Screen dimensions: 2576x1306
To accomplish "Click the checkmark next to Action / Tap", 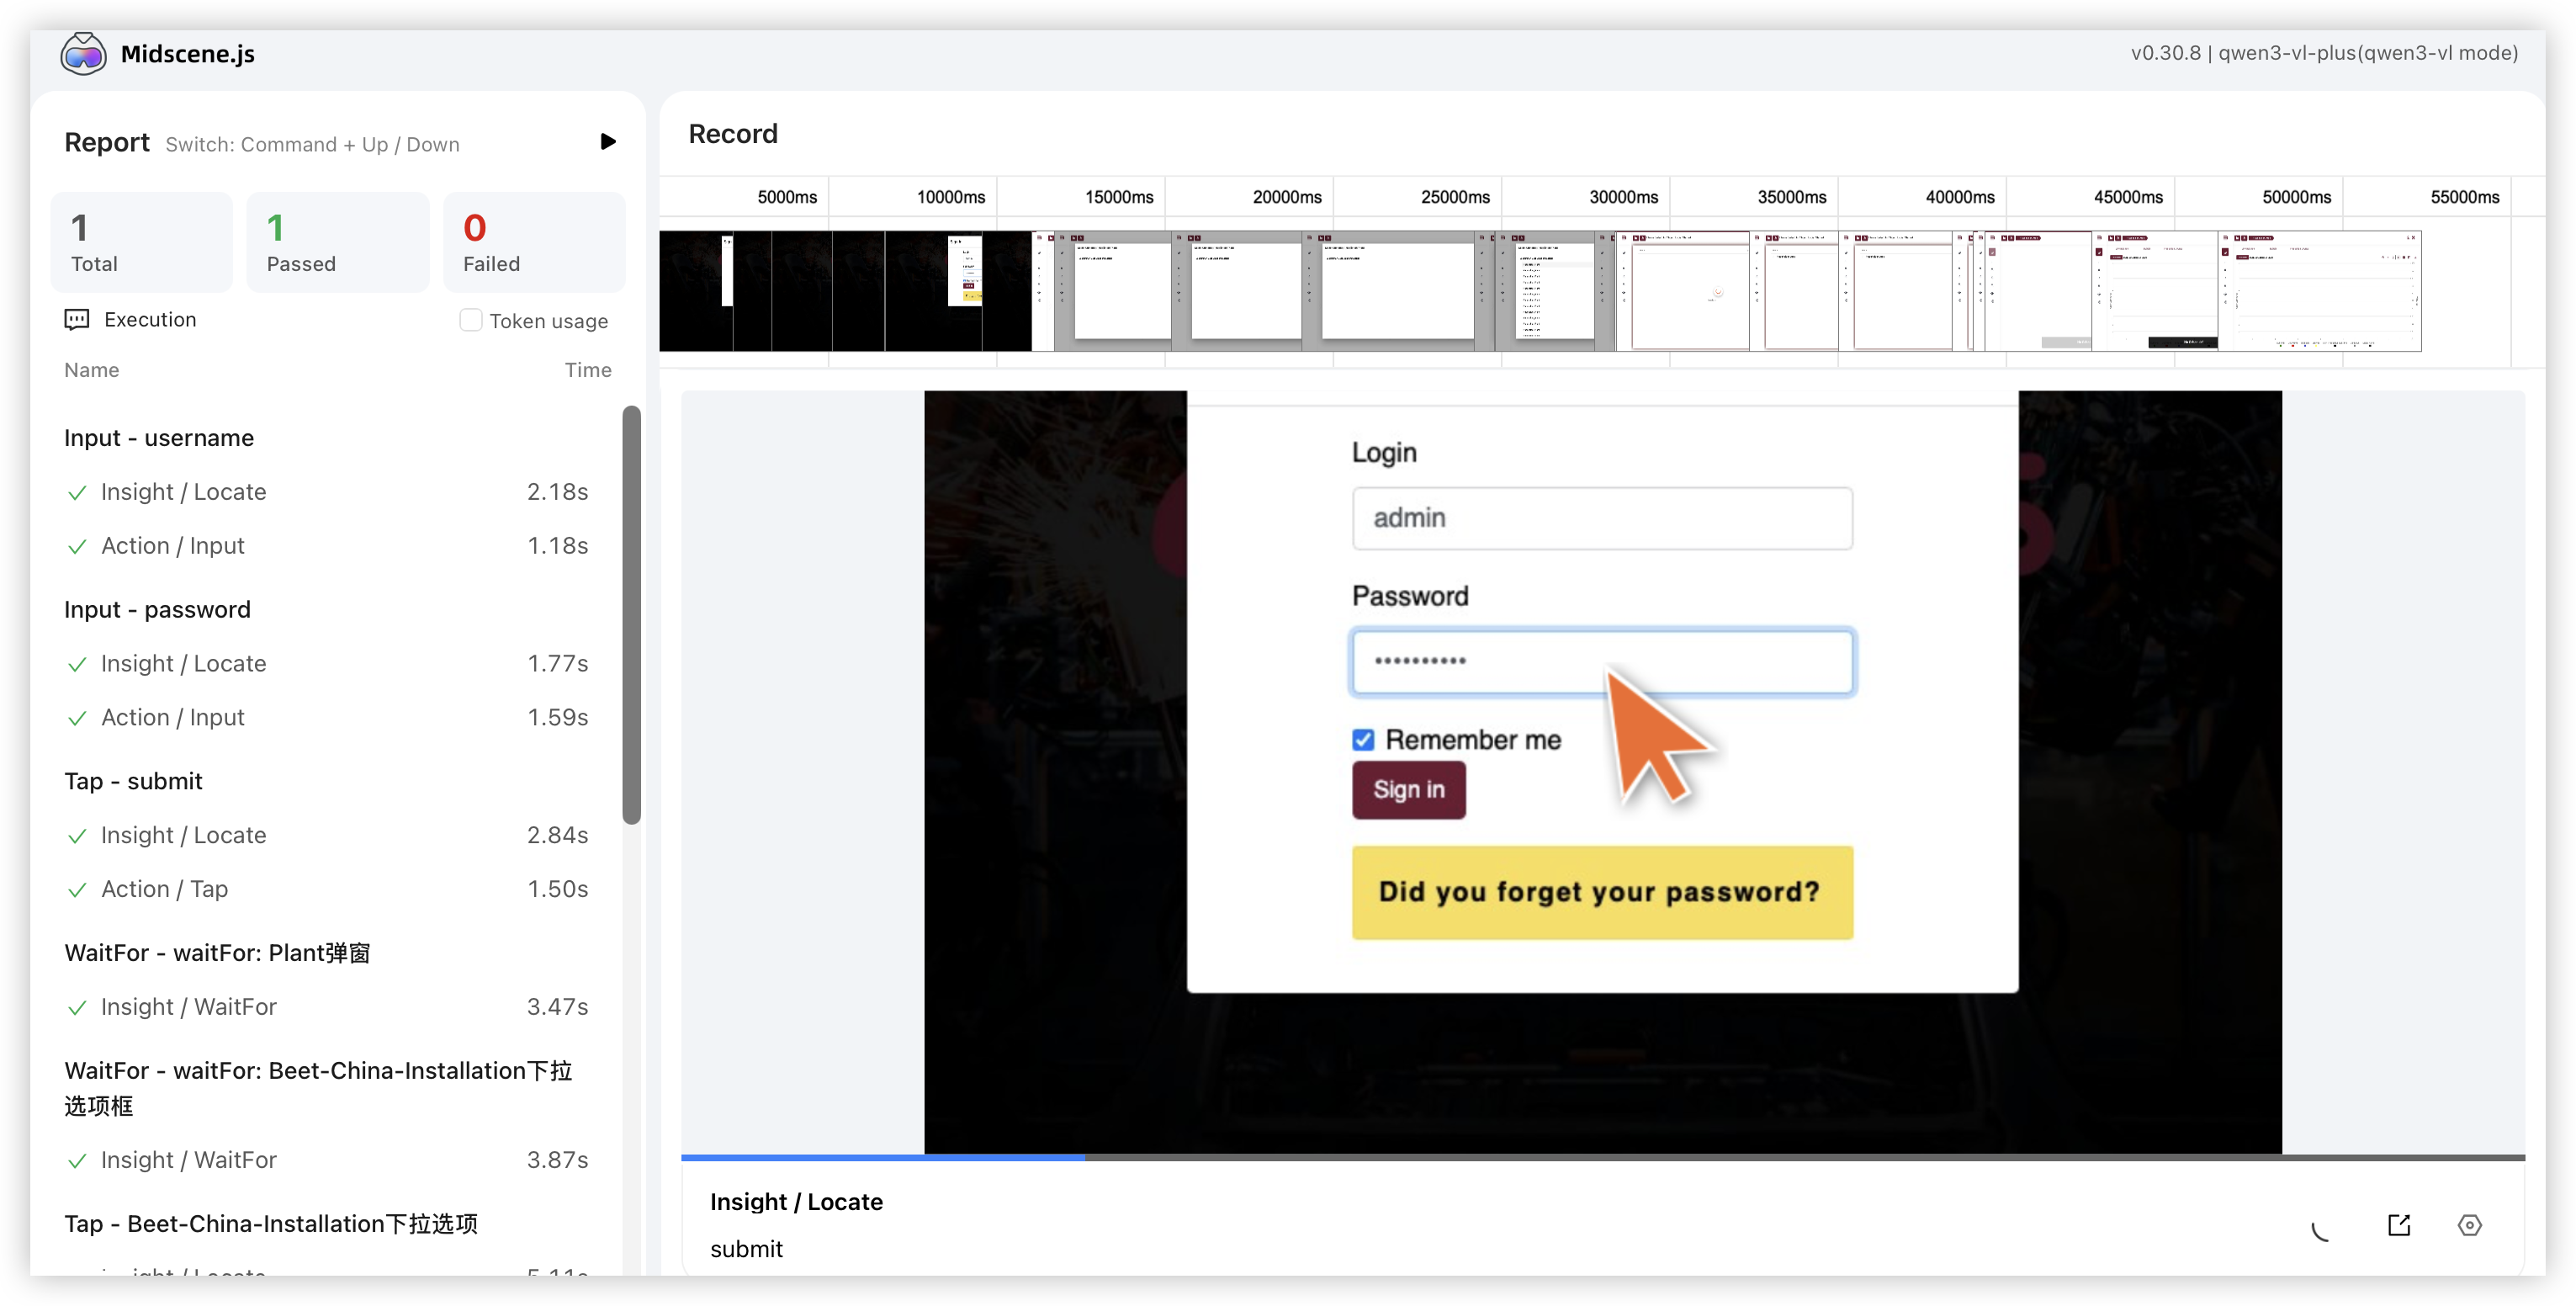I will tap(77, 890).
